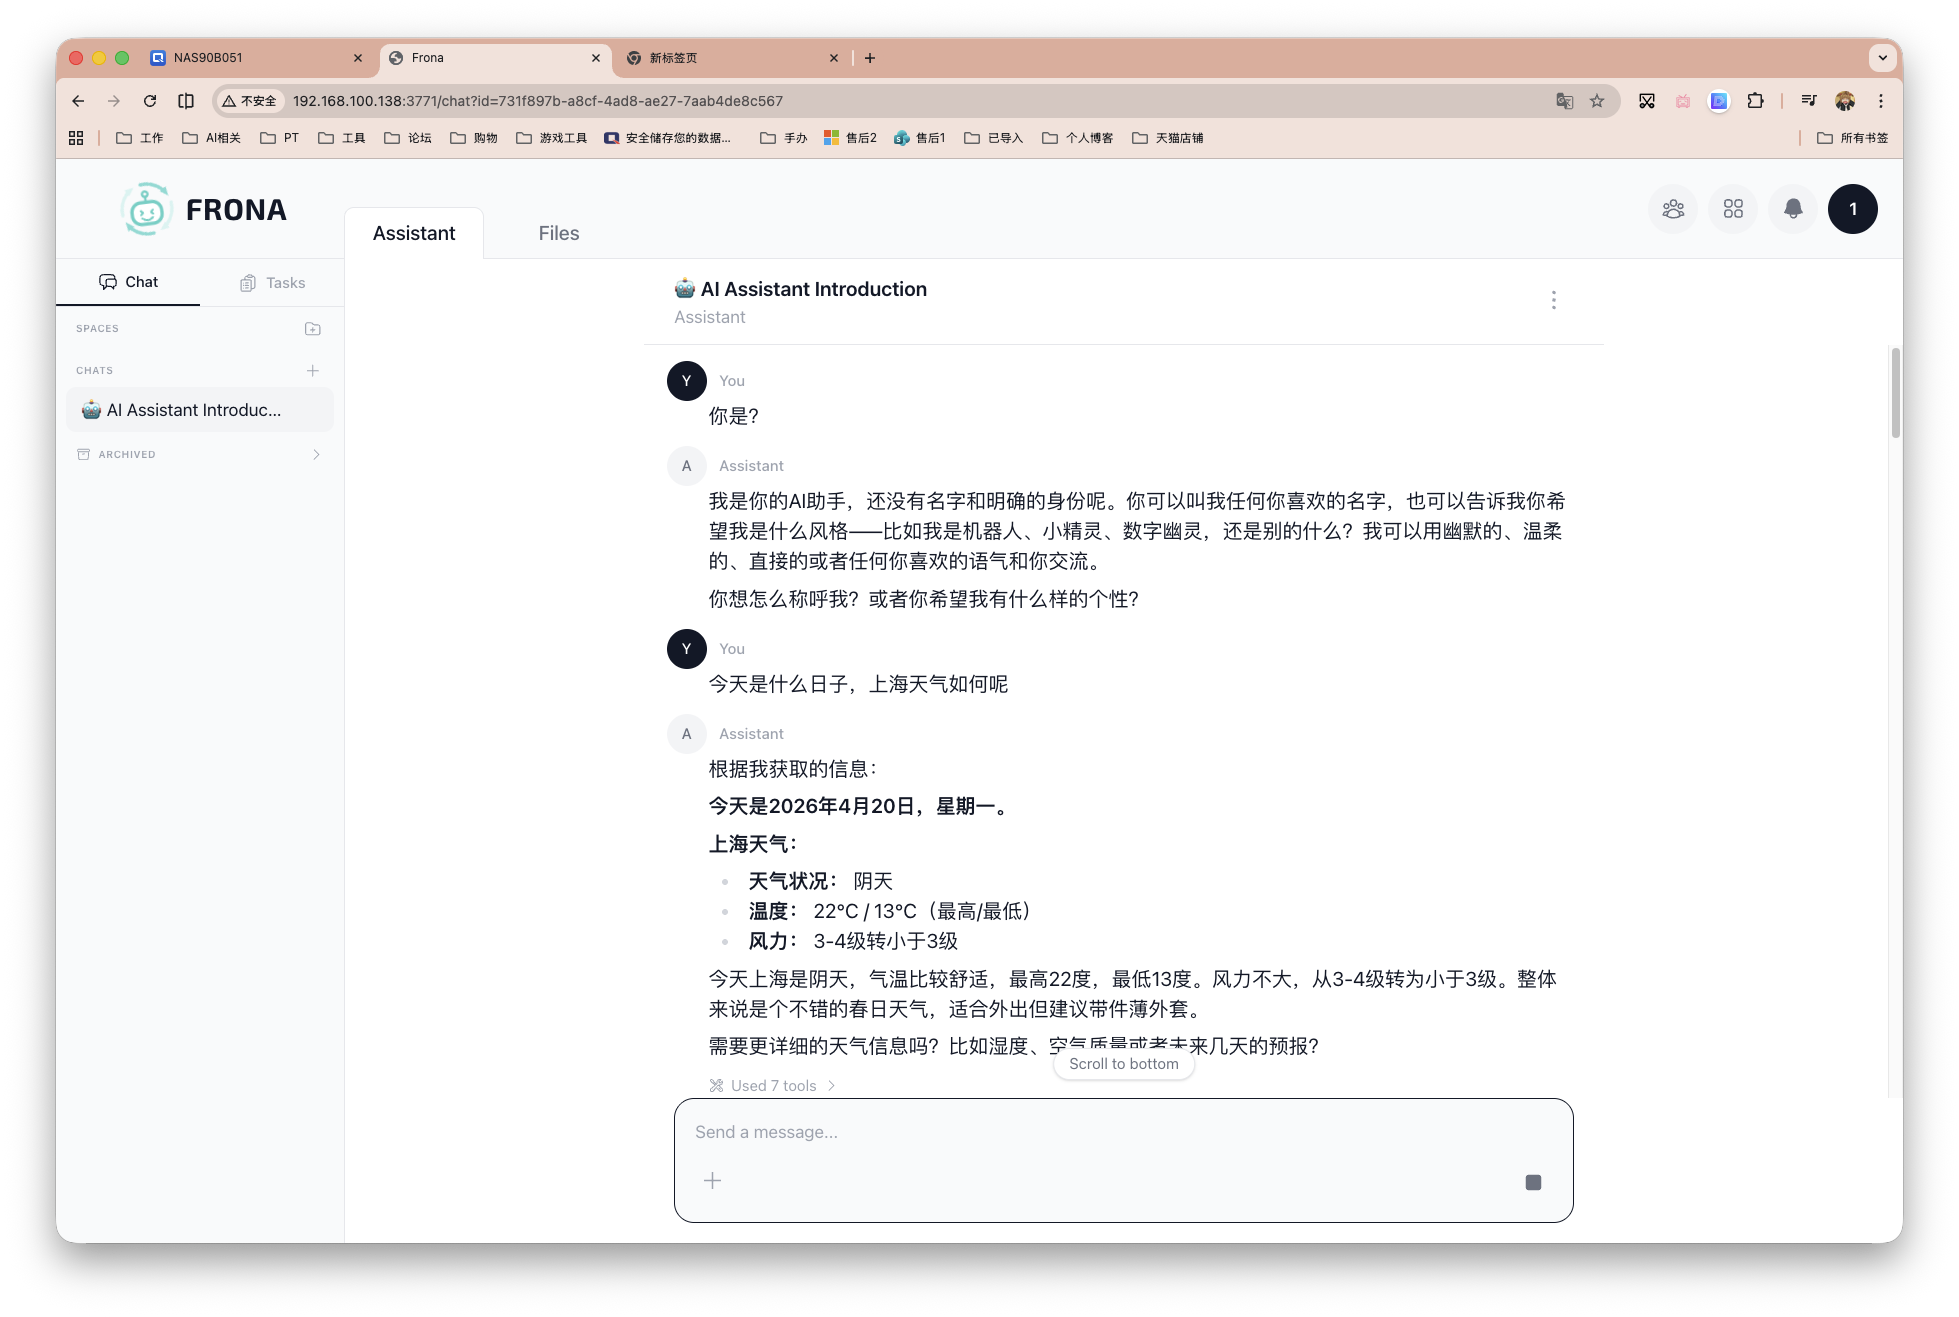The width and height of the screenshot is (1959, 1317).
Task: Start a new chat with the plus icon
Action: pyautogui.click(x=313, y=370)
